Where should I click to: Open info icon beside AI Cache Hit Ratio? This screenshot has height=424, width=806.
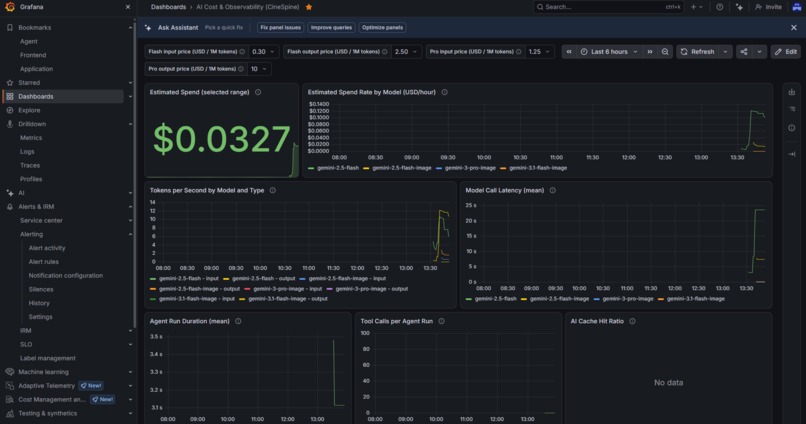632,321
